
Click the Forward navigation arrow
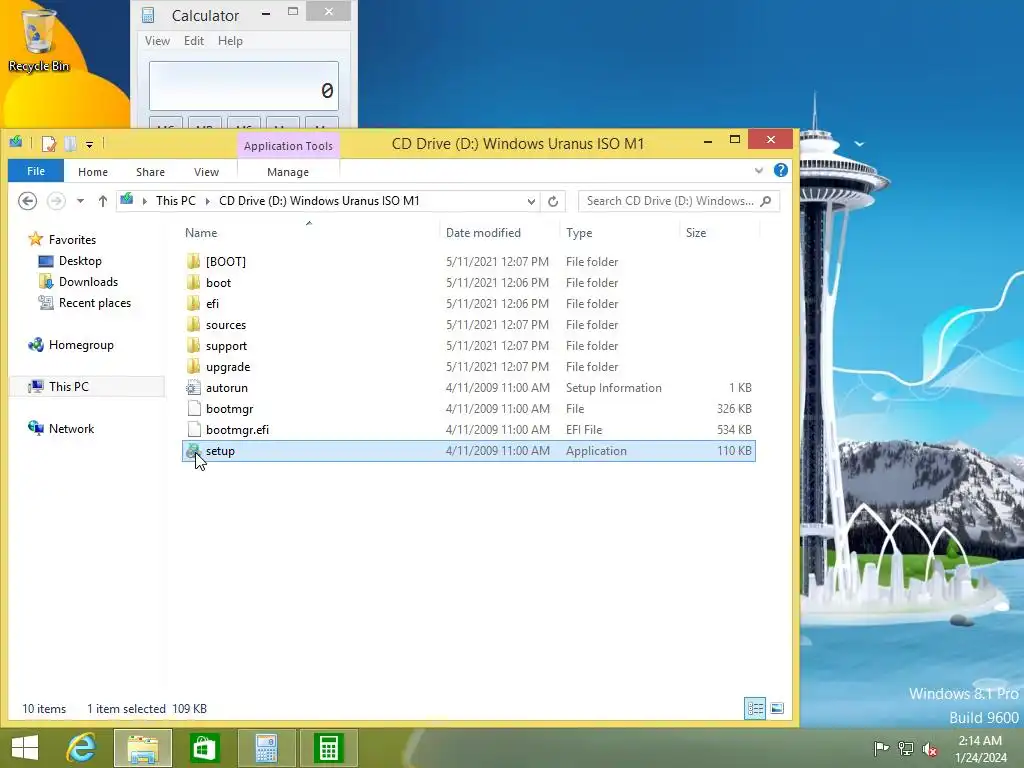[56, 201]
